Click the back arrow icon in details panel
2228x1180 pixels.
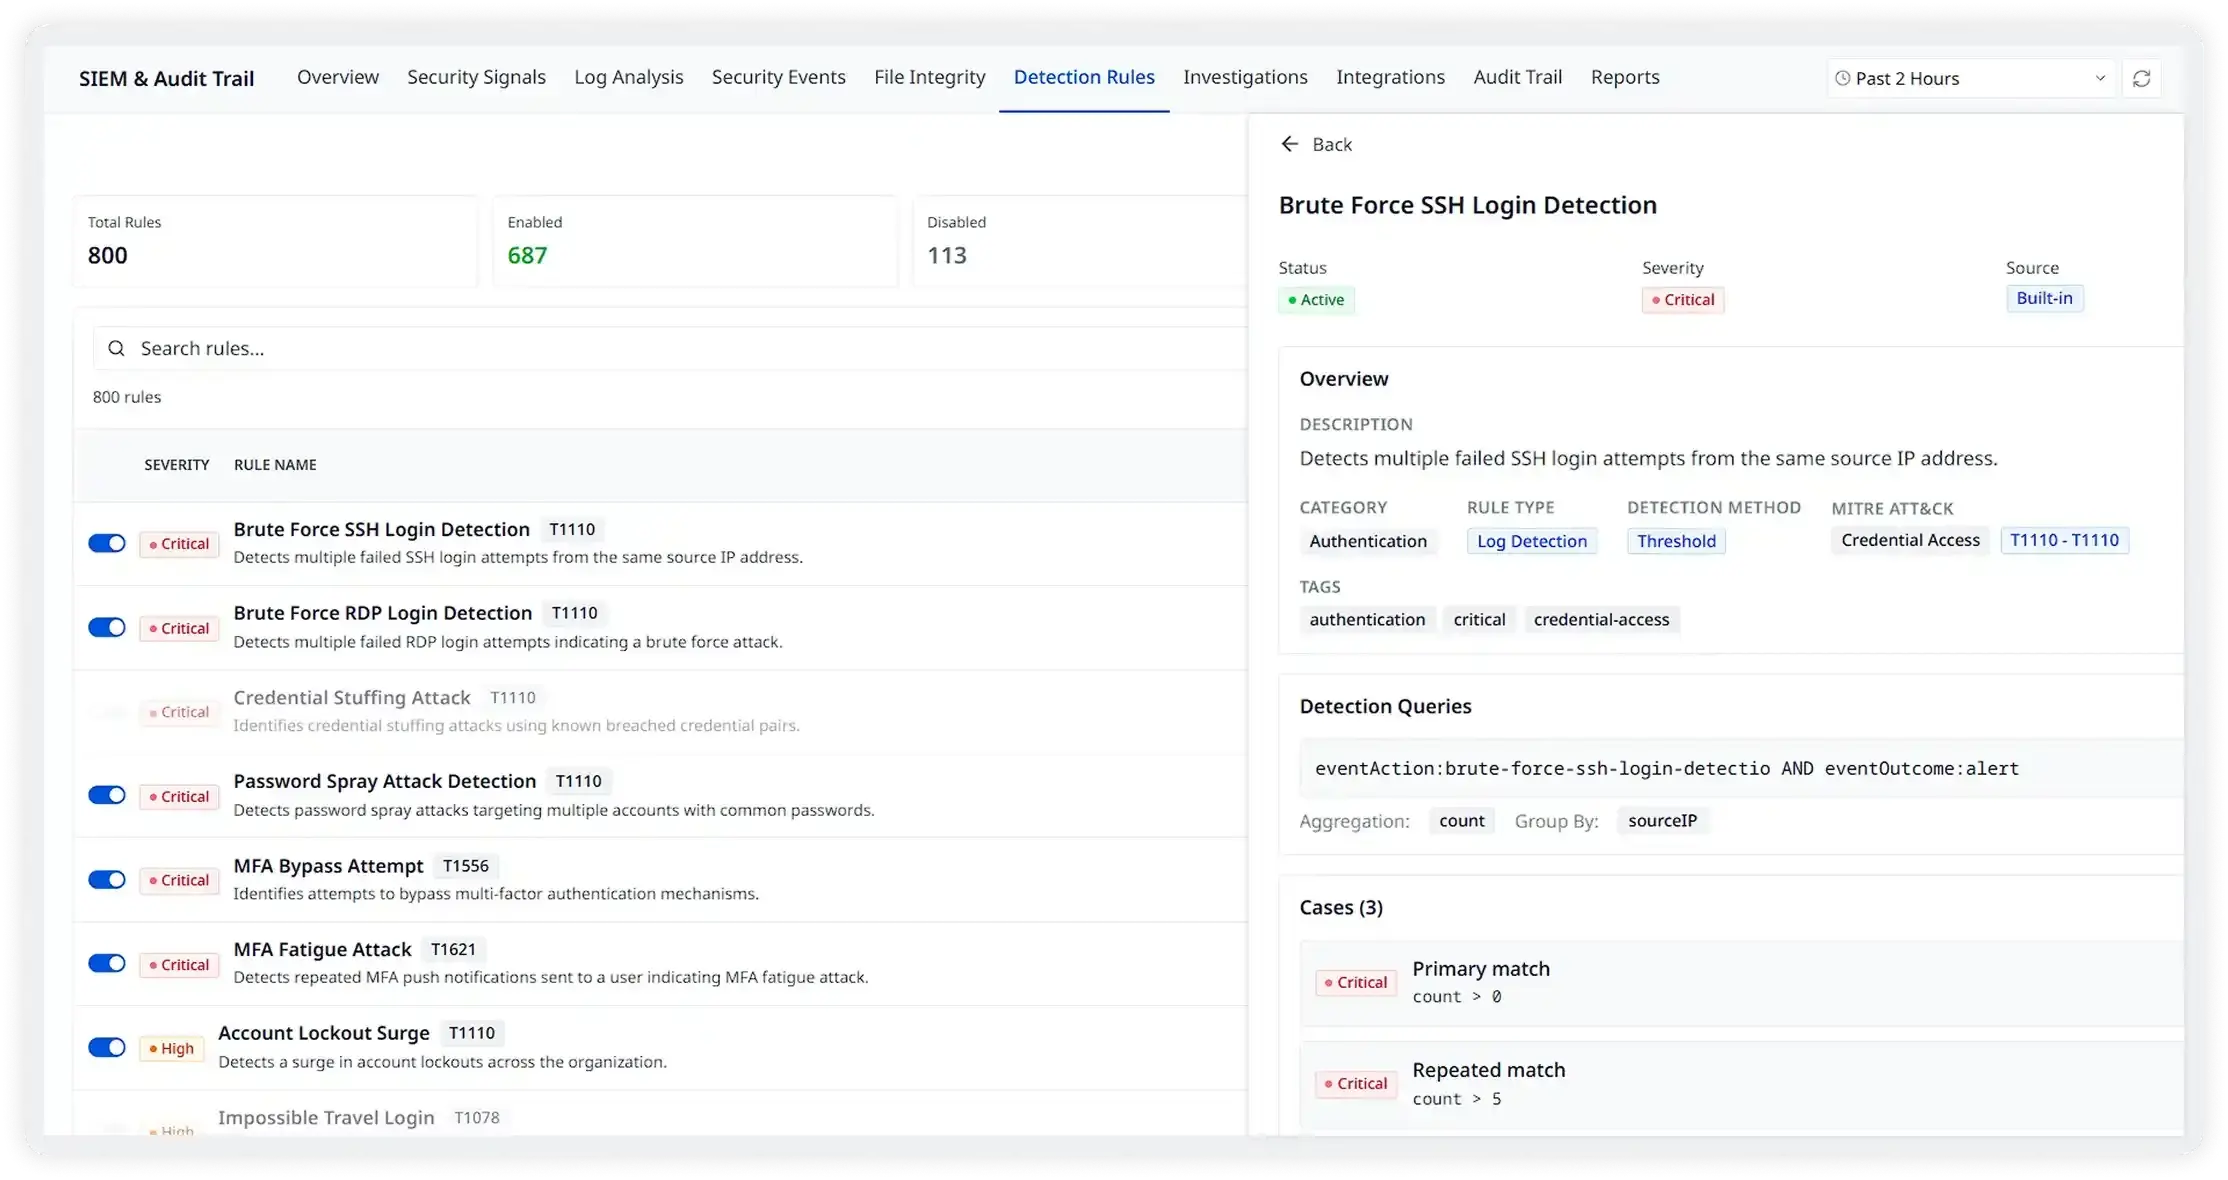point(1290,144)
